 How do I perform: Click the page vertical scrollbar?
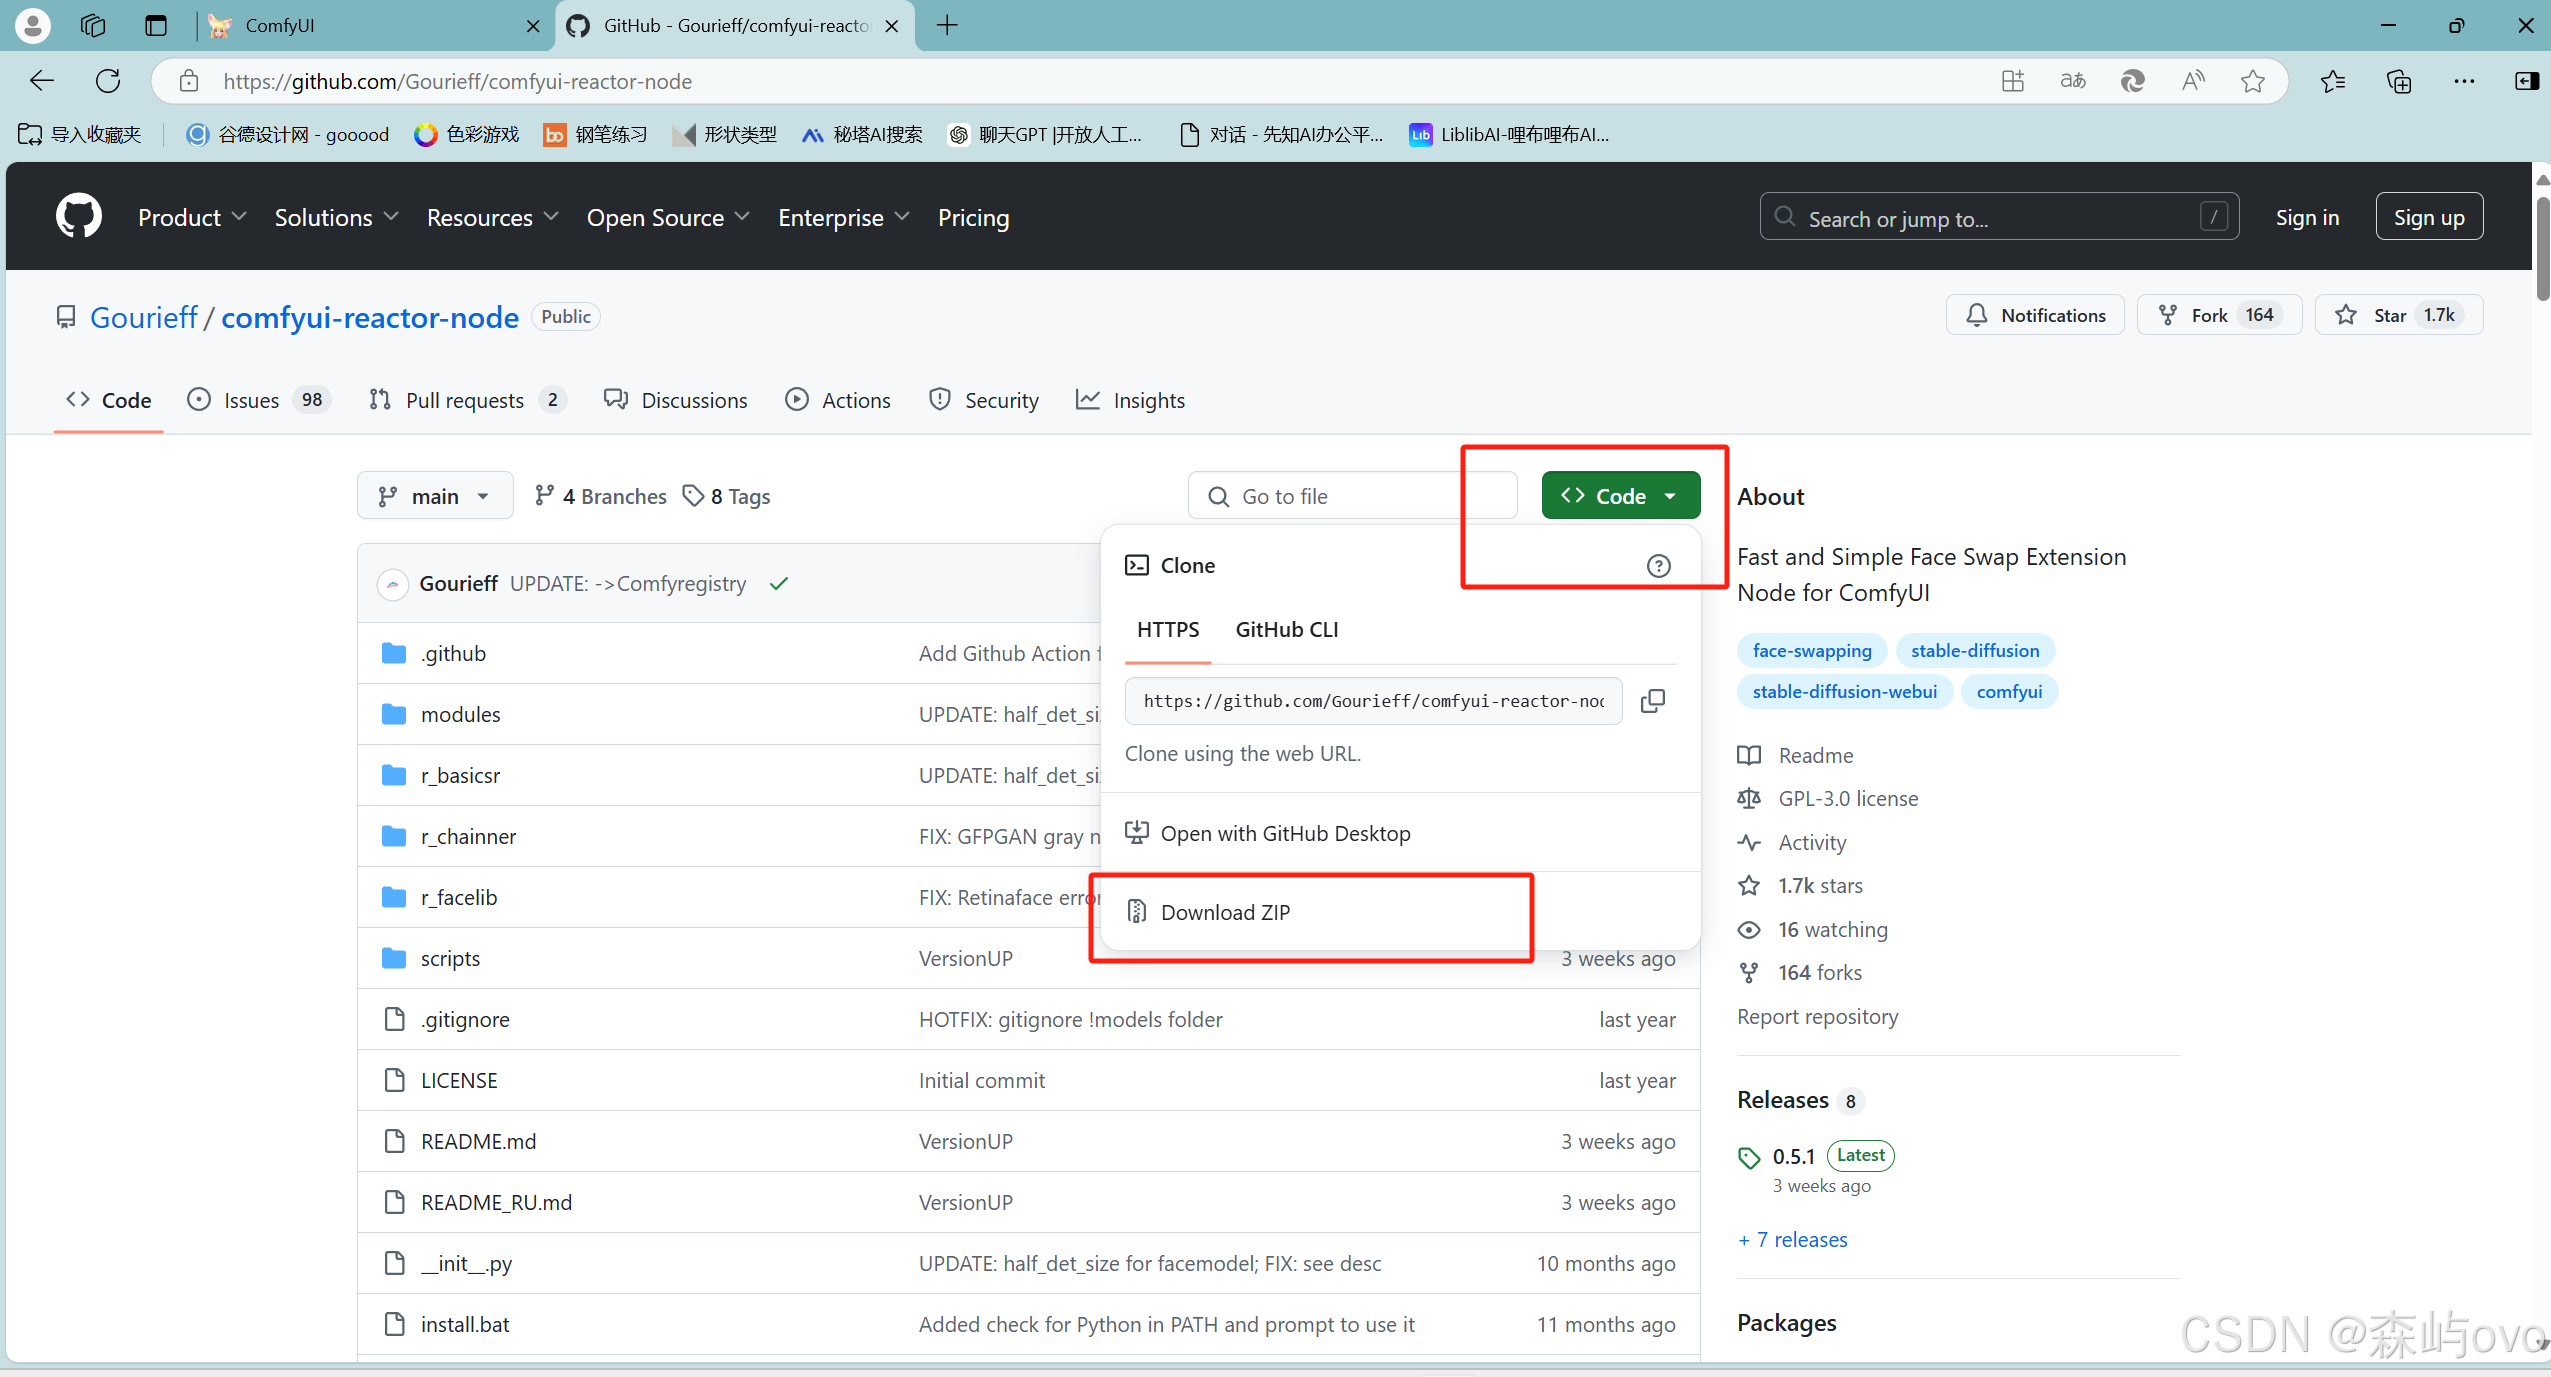pos(2541,250)
